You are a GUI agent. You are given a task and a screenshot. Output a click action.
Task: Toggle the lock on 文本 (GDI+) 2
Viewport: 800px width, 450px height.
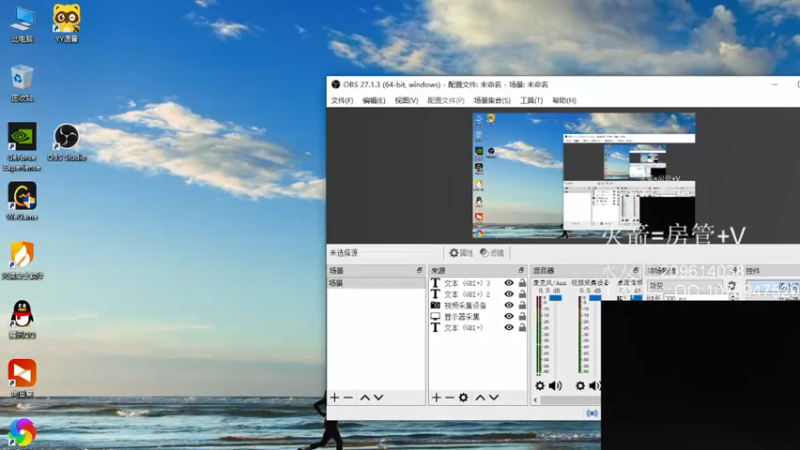pyautogui.click(x=522, y=294)
